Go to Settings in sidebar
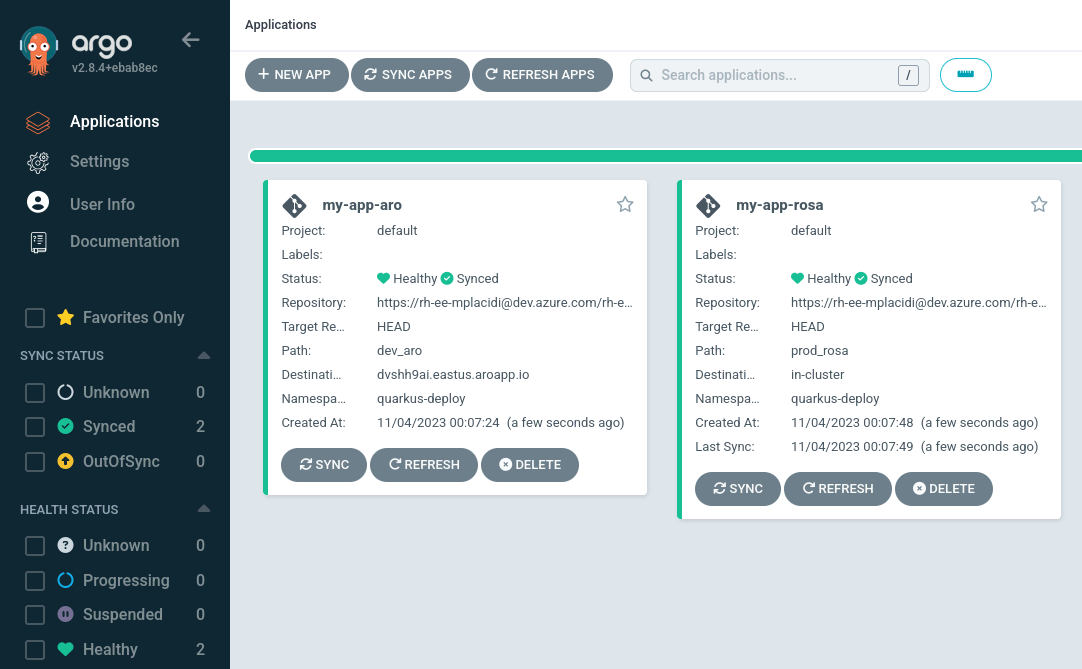 [x=99, y=161]
